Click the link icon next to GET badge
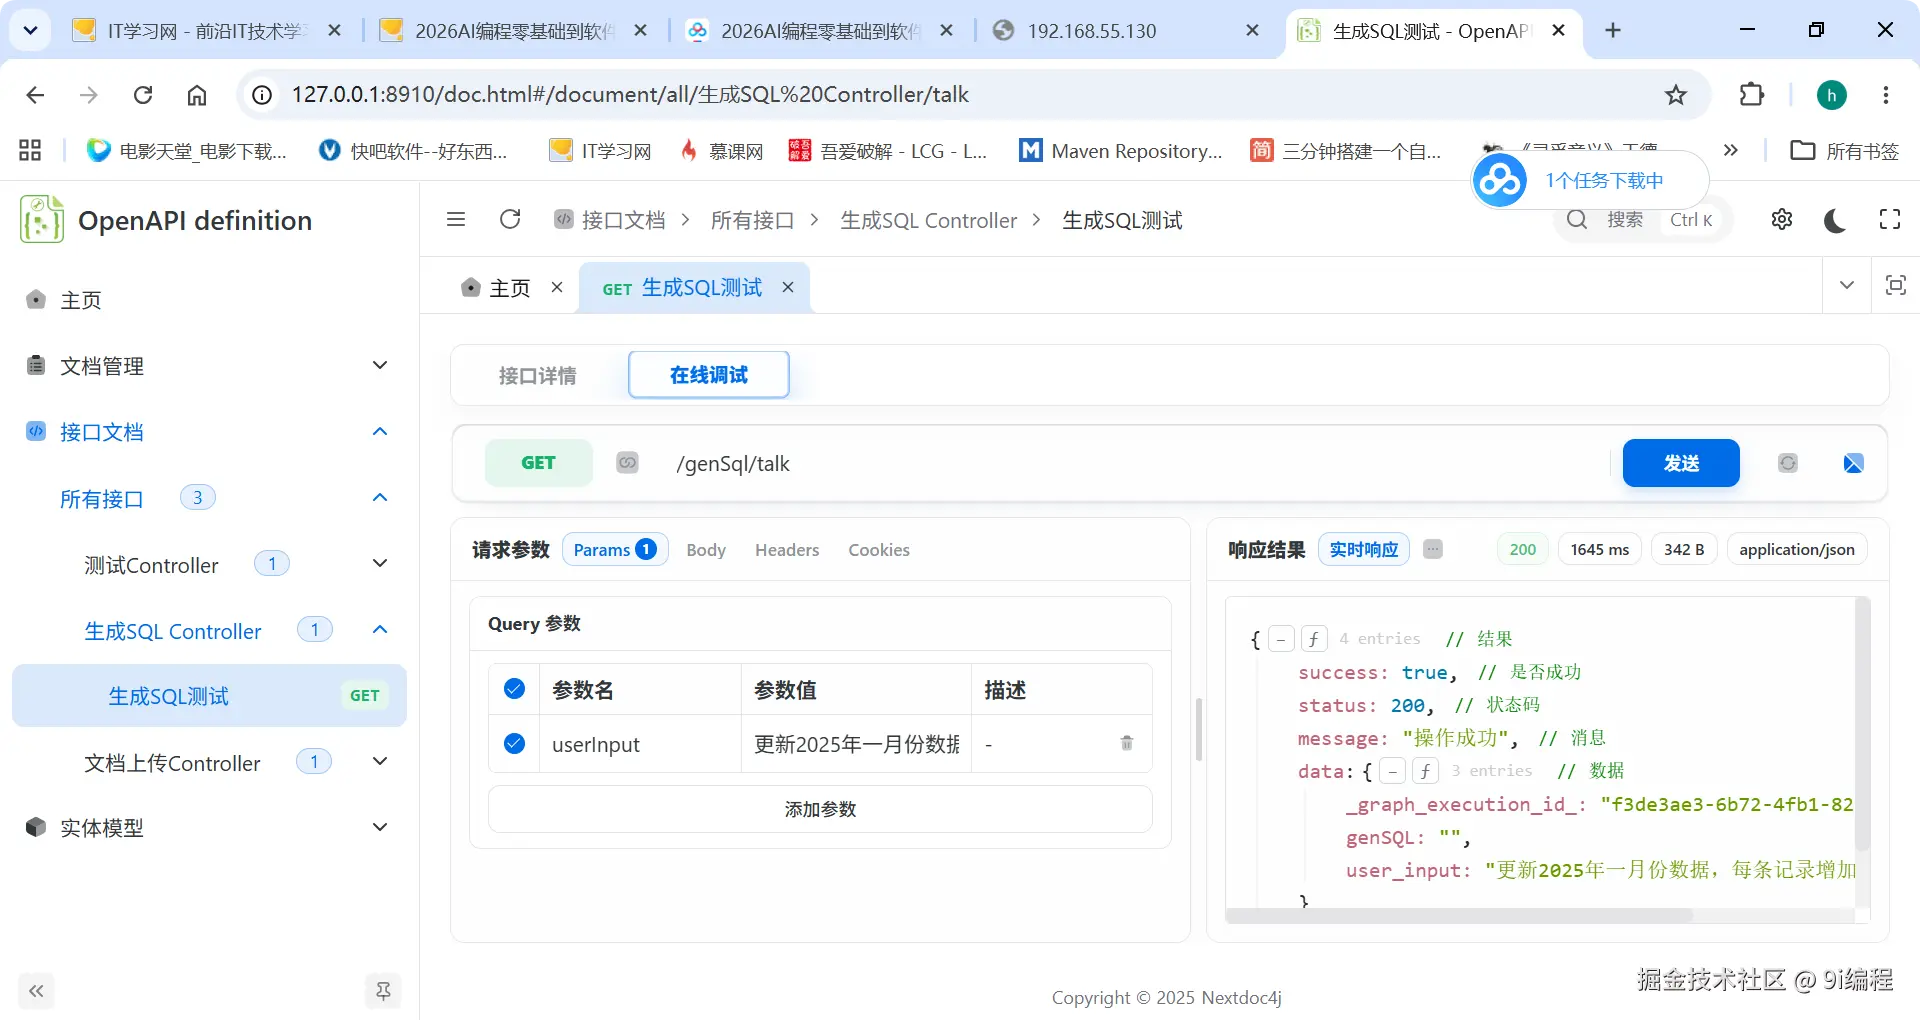 [627, 462]
